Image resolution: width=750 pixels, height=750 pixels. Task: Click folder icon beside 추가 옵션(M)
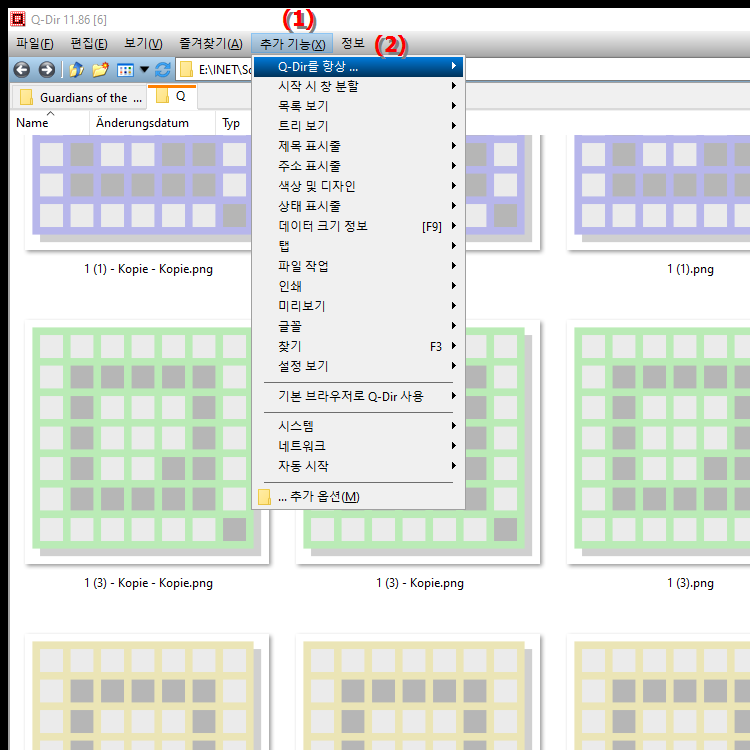tap(265, 497)
